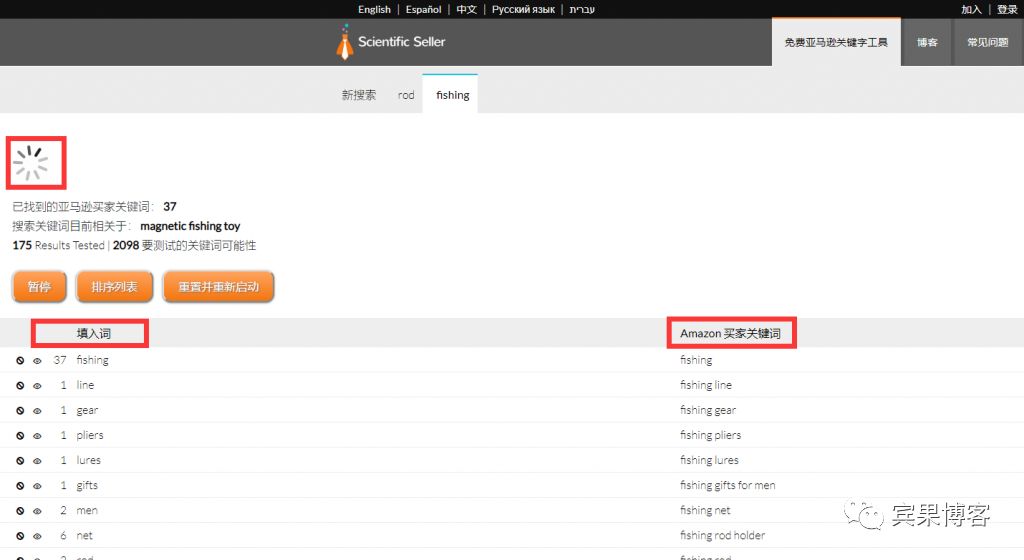Toggle eye icon for 'fishing' row

37,360
